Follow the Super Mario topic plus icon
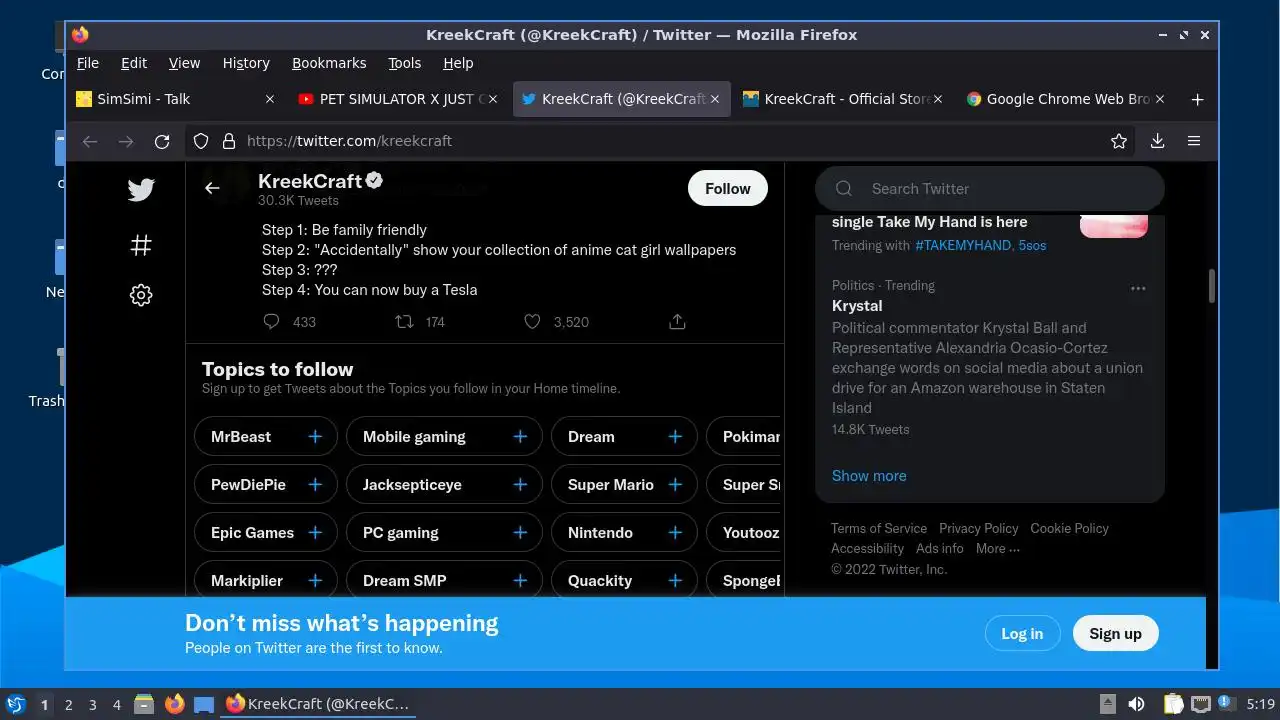 [675, 484]
